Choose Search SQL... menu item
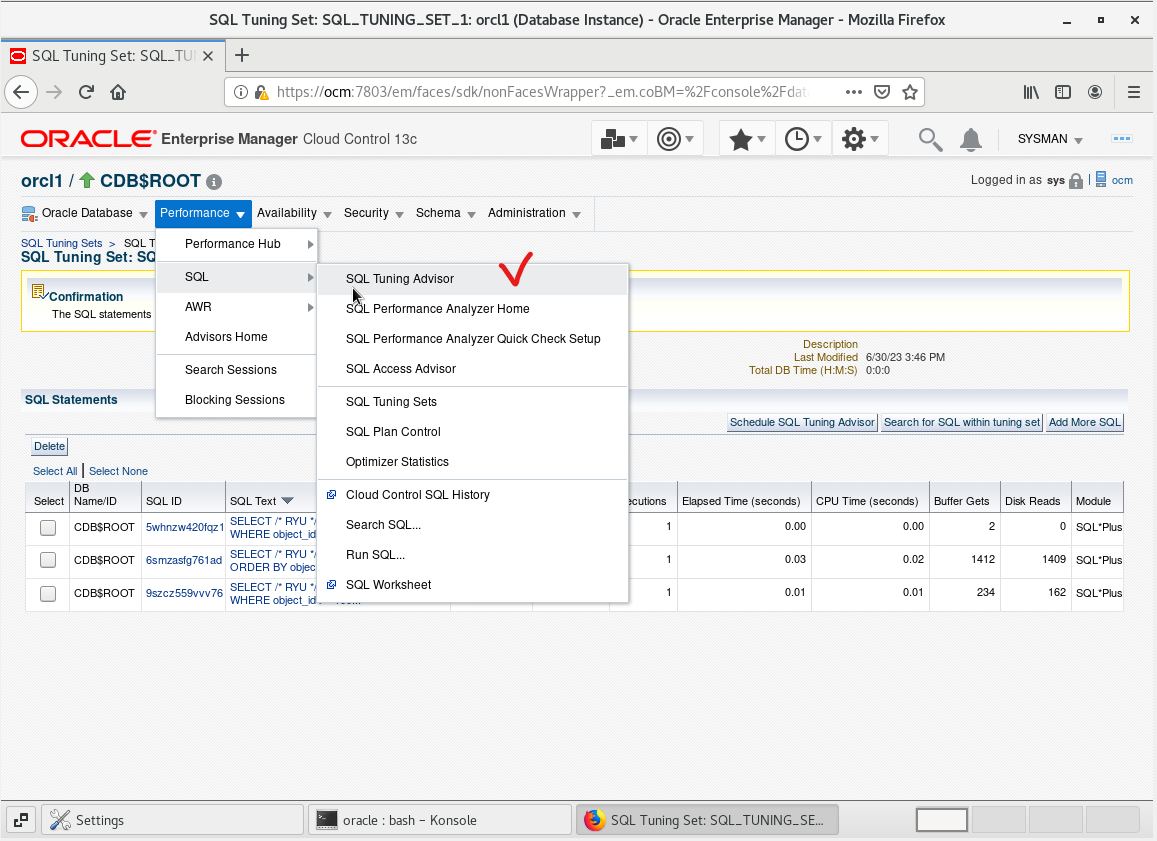This screenshot has height=841, width=1157. coord(472,525)
